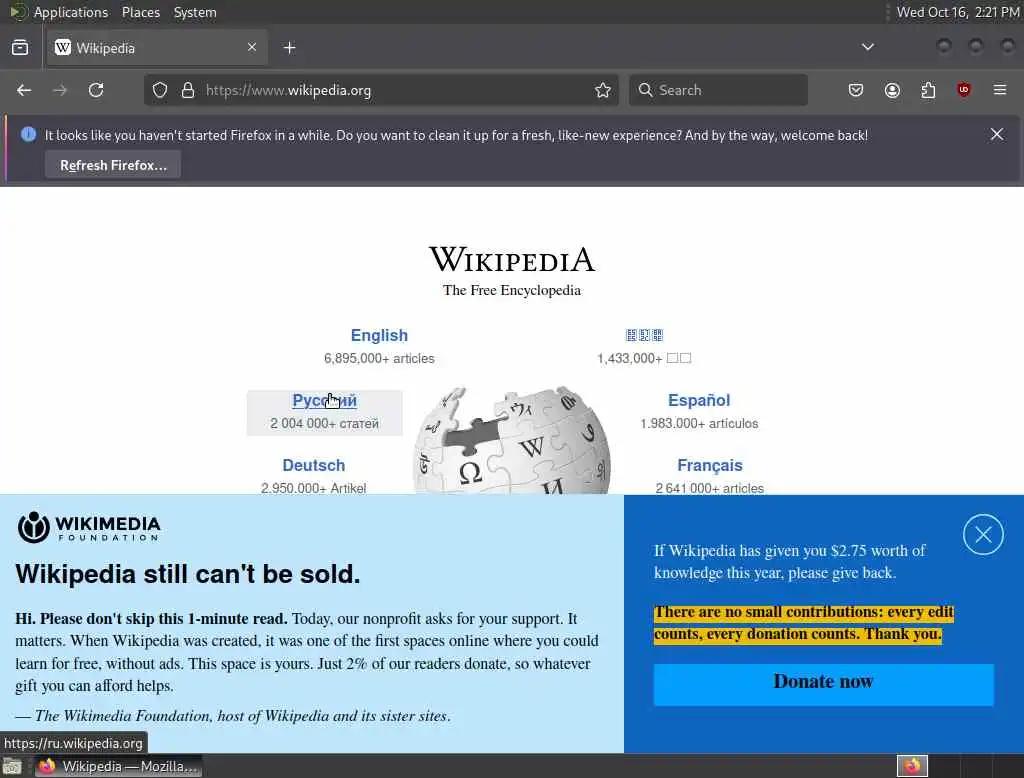This screenshot has height=778, width=1024.
Task: Open the tracking protection shield icon
Action: tap(160, 90)
